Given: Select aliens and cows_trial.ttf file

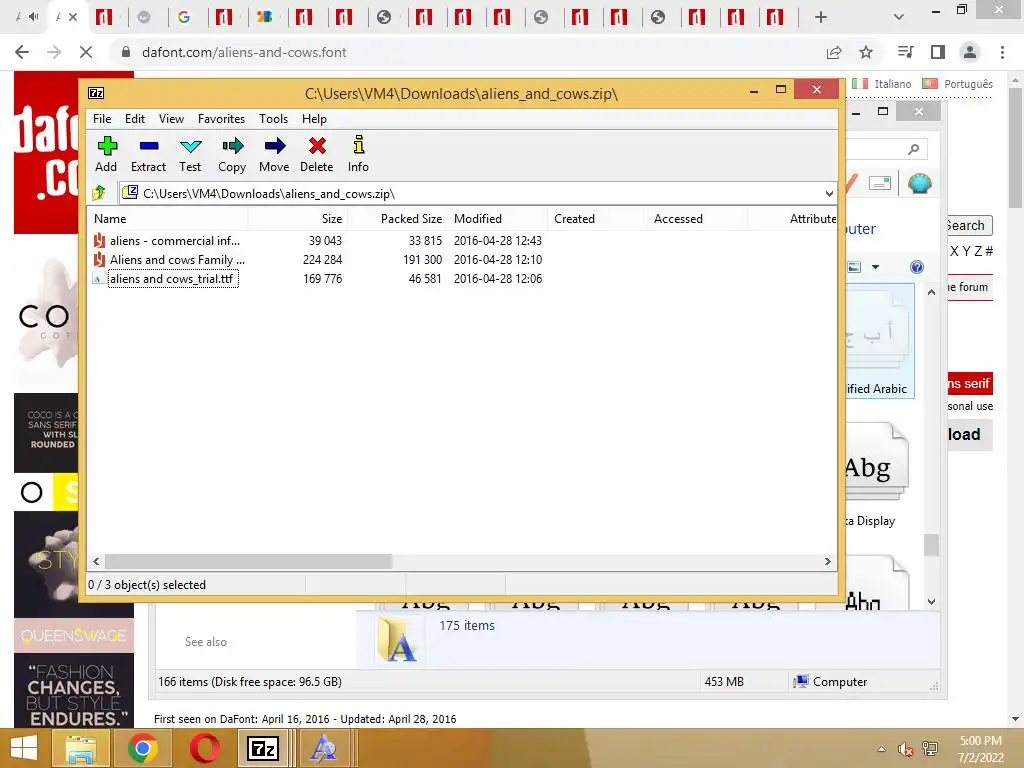Looking at the screenshot, I should point(165,279).
